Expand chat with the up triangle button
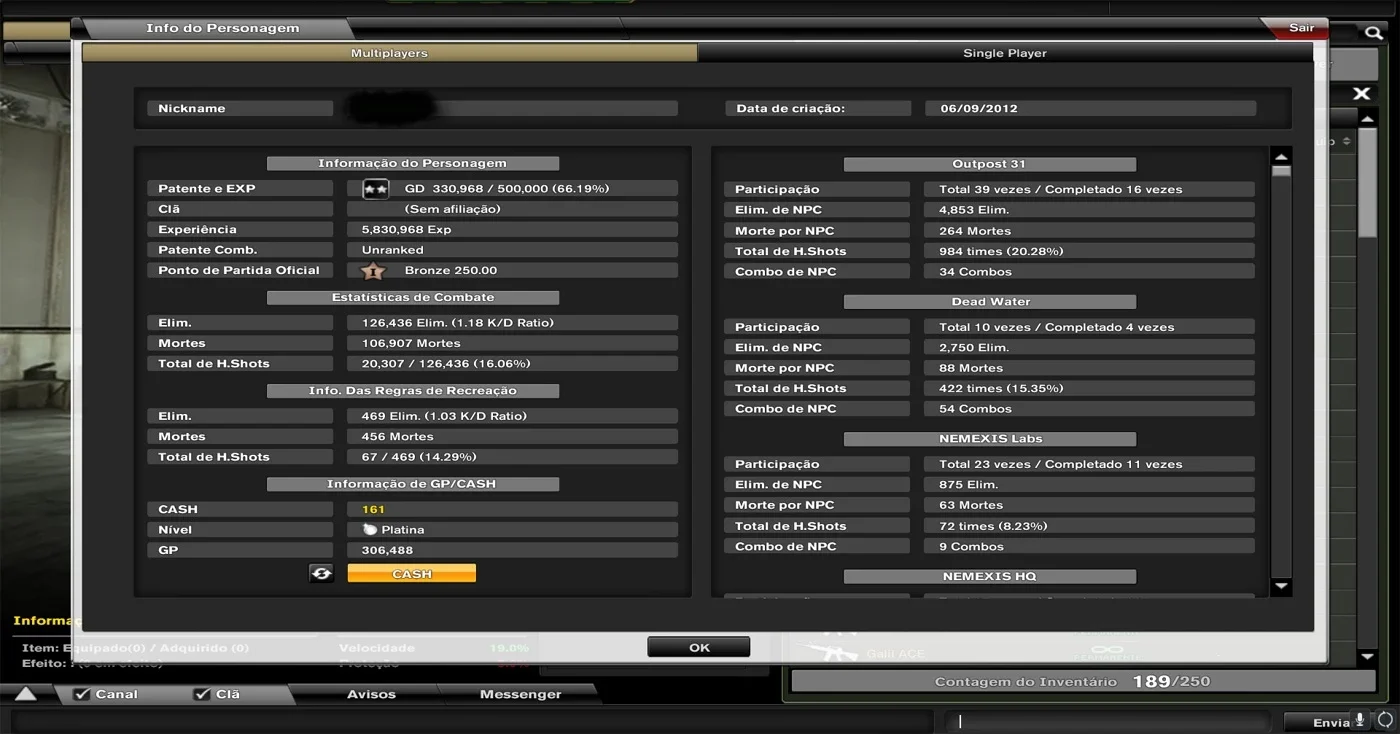Image resolution: width=1400 pixels, height=734 pixels. coord(26,694)
